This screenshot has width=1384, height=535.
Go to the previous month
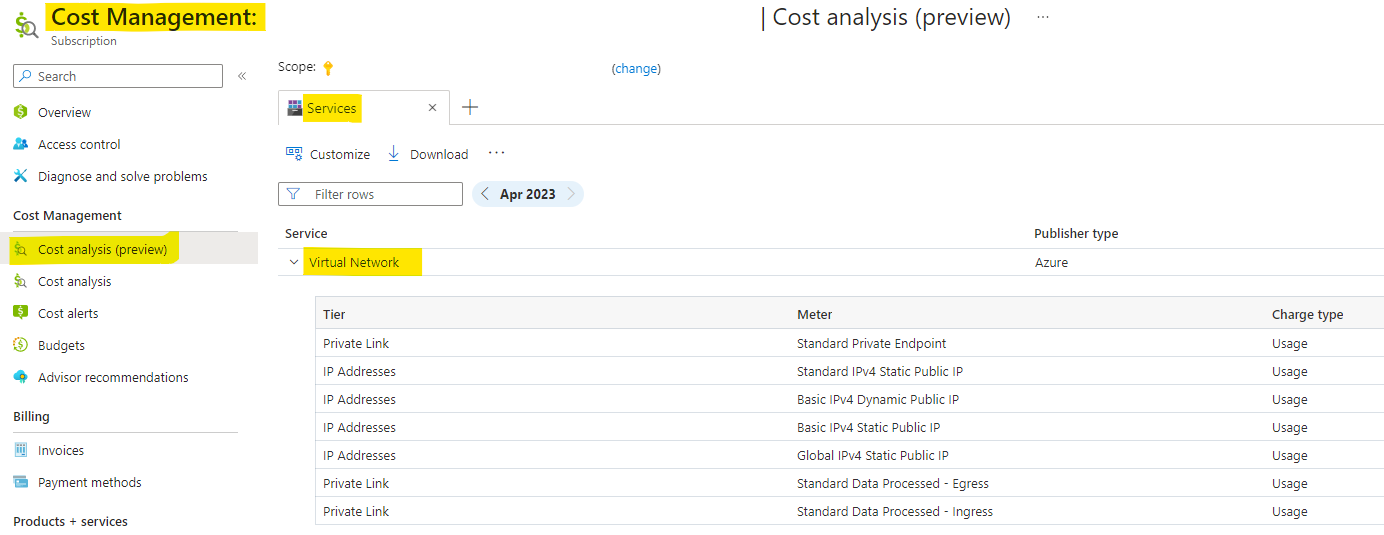(x=484, y=194)
